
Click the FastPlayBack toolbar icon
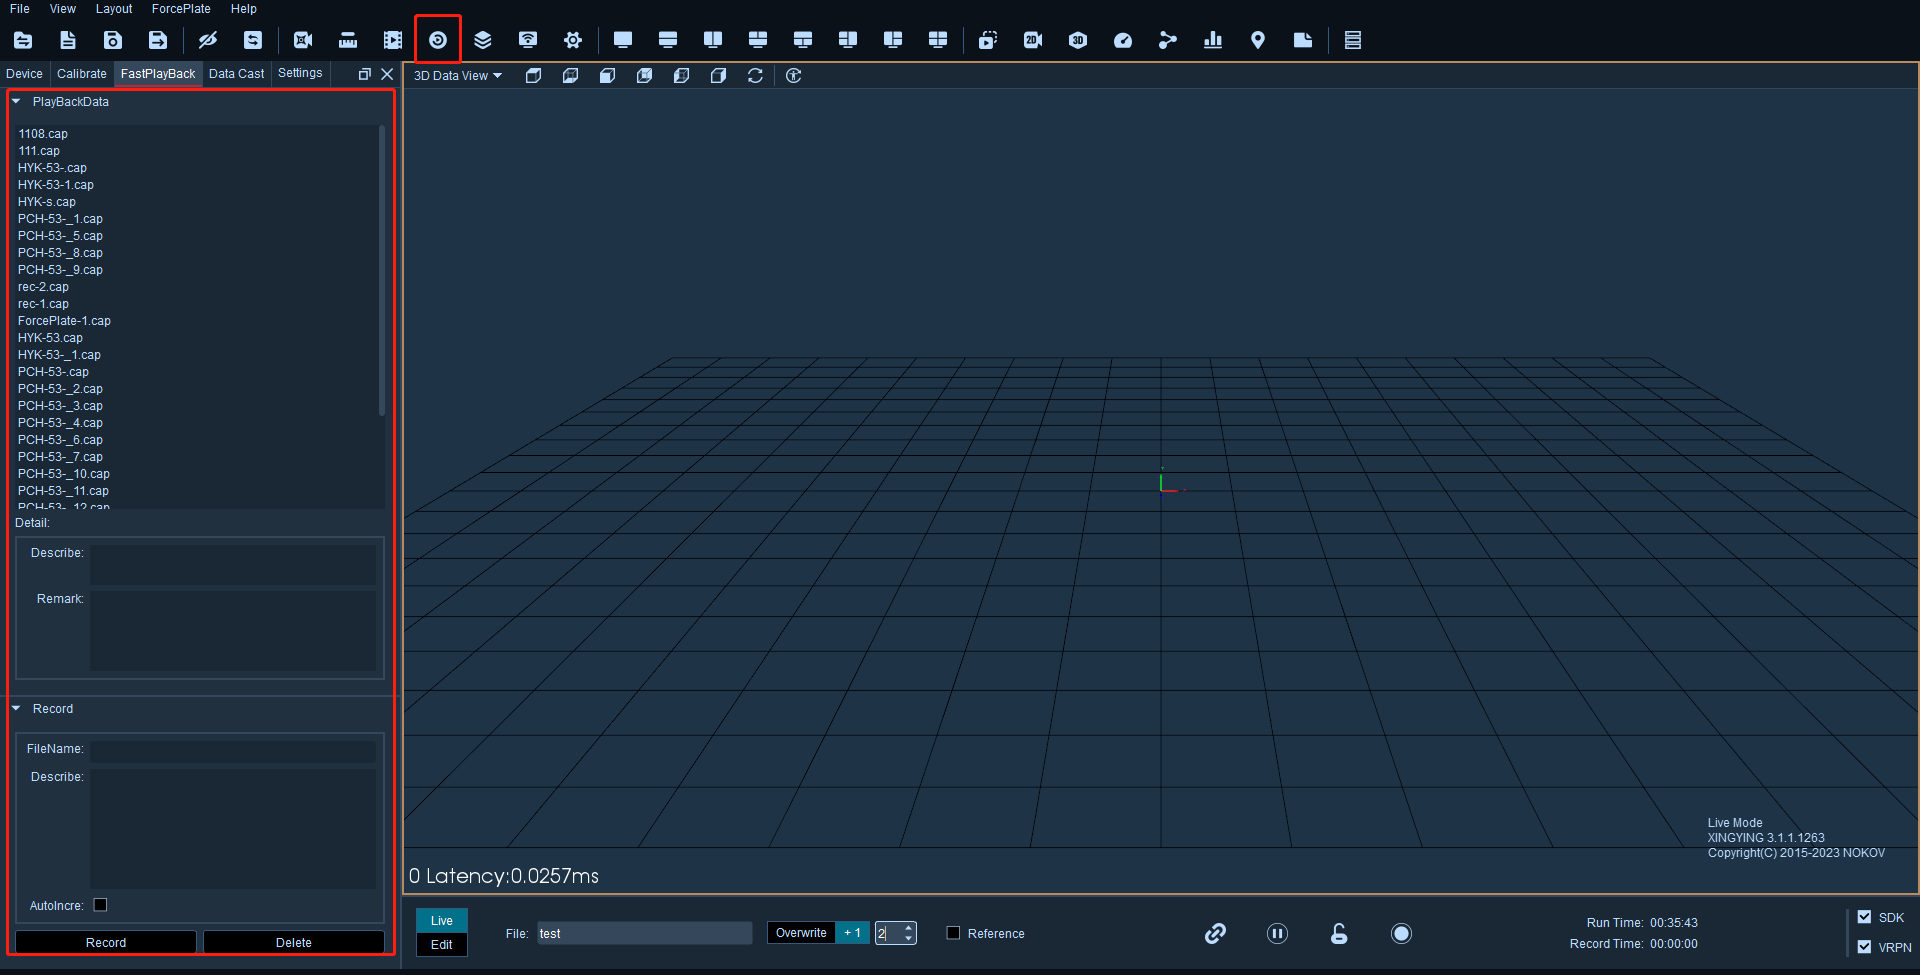(438, 40)
